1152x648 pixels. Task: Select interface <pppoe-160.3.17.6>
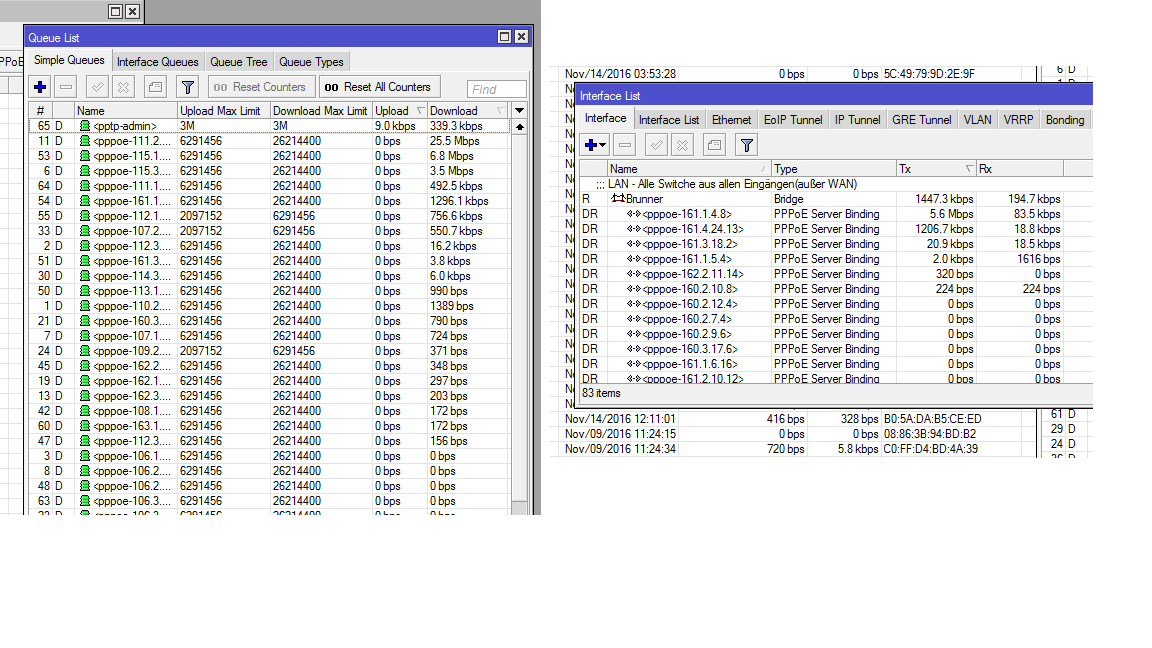835,349
